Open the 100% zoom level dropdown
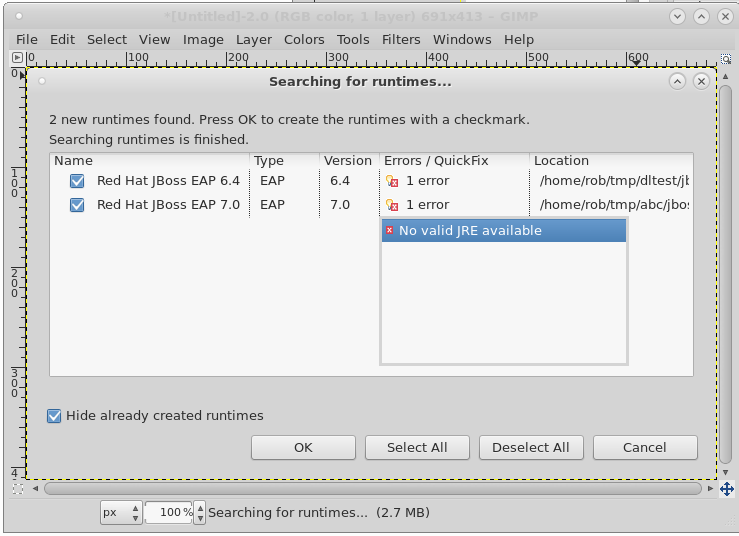This screenshot has height=536, width=739. [175, 513]
